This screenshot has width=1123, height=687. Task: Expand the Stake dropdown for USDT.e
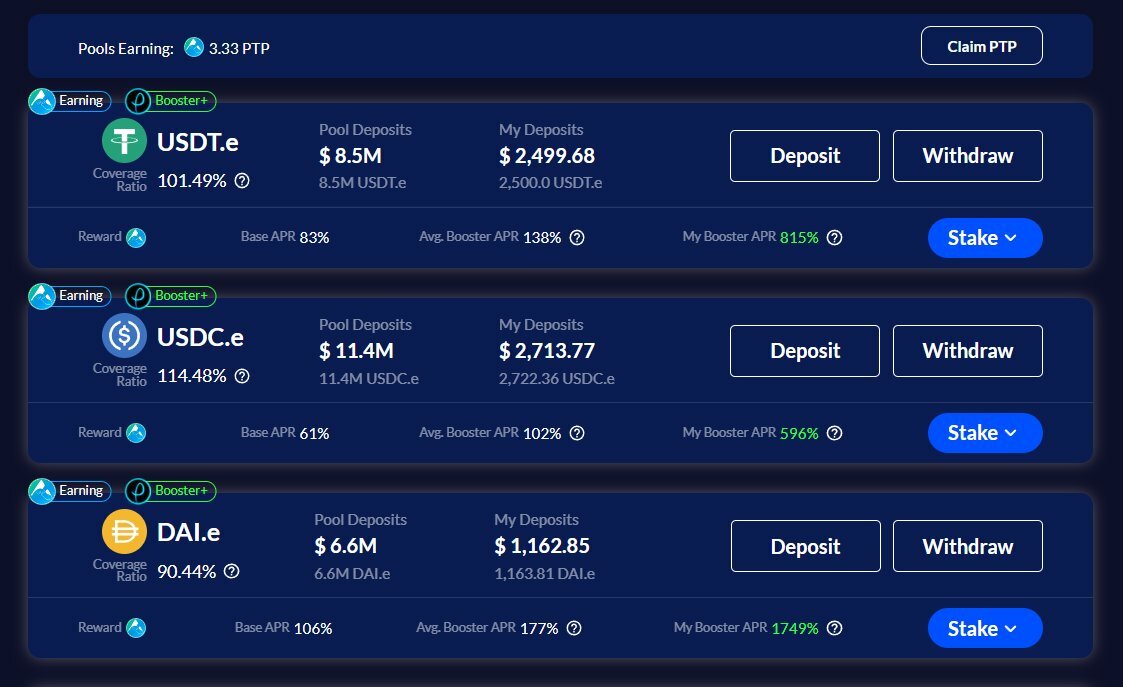click(x=985, y=238)
